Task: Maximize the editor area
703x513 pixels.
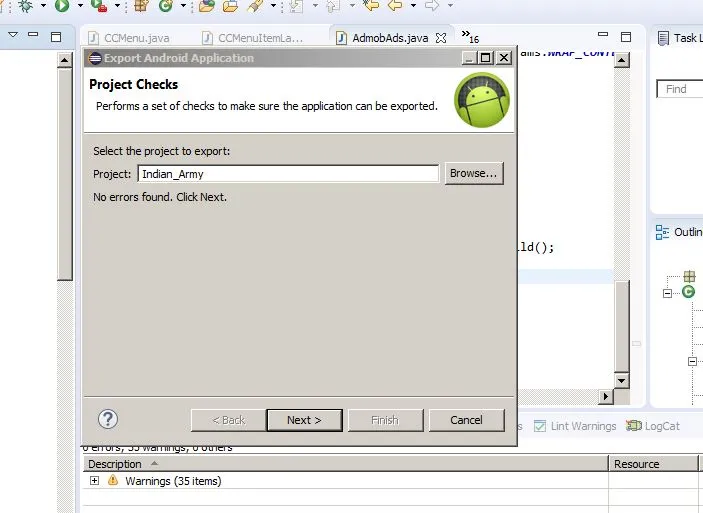Action: (x=626, y=37)
